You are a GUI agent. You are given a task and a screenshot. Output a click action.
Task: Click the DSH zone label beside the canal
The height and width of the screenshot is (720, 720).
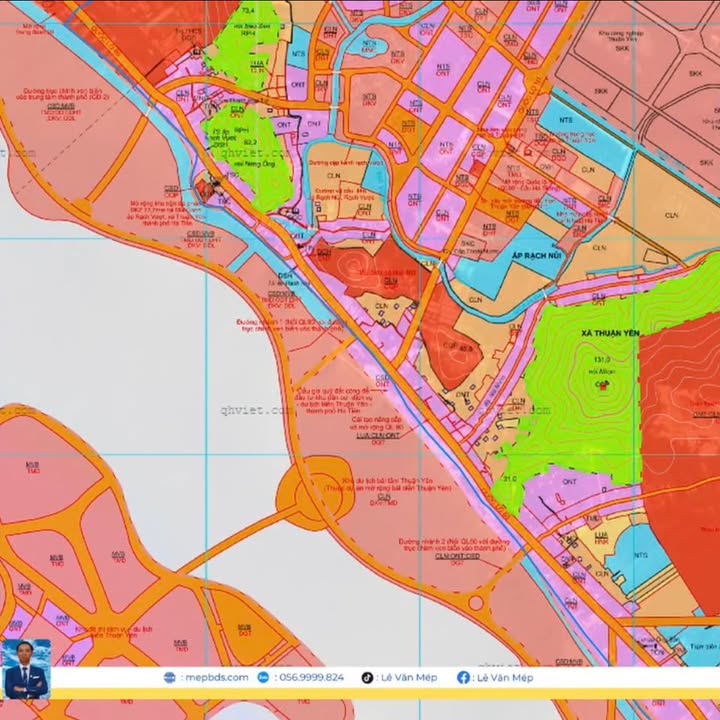click(x=286, y=277)
